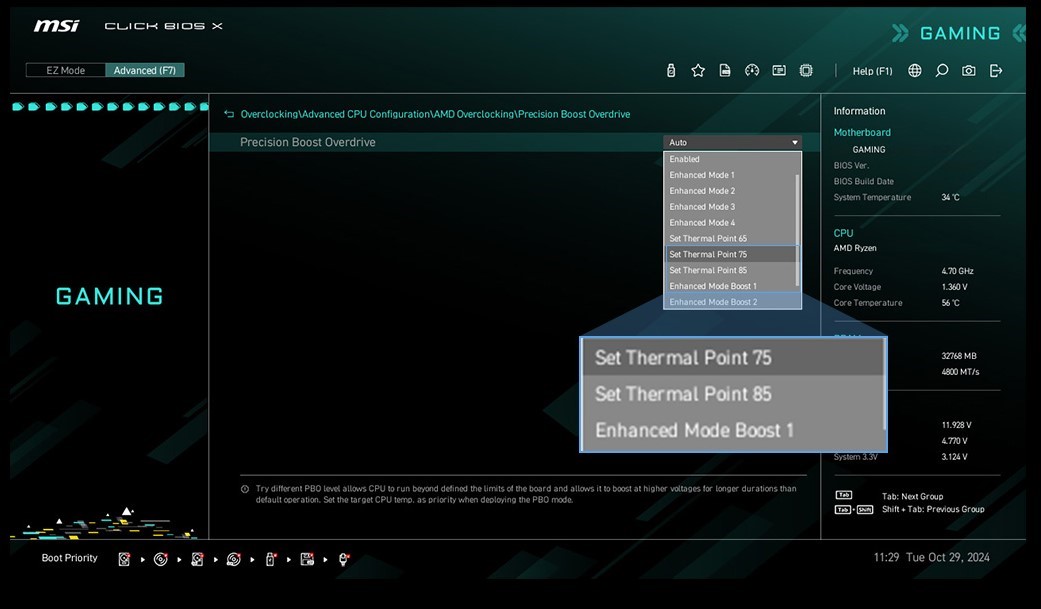Click Precision Boost Overdrive breadcrumb segment
Screen dimensions: 1041x609
(574, 114)
